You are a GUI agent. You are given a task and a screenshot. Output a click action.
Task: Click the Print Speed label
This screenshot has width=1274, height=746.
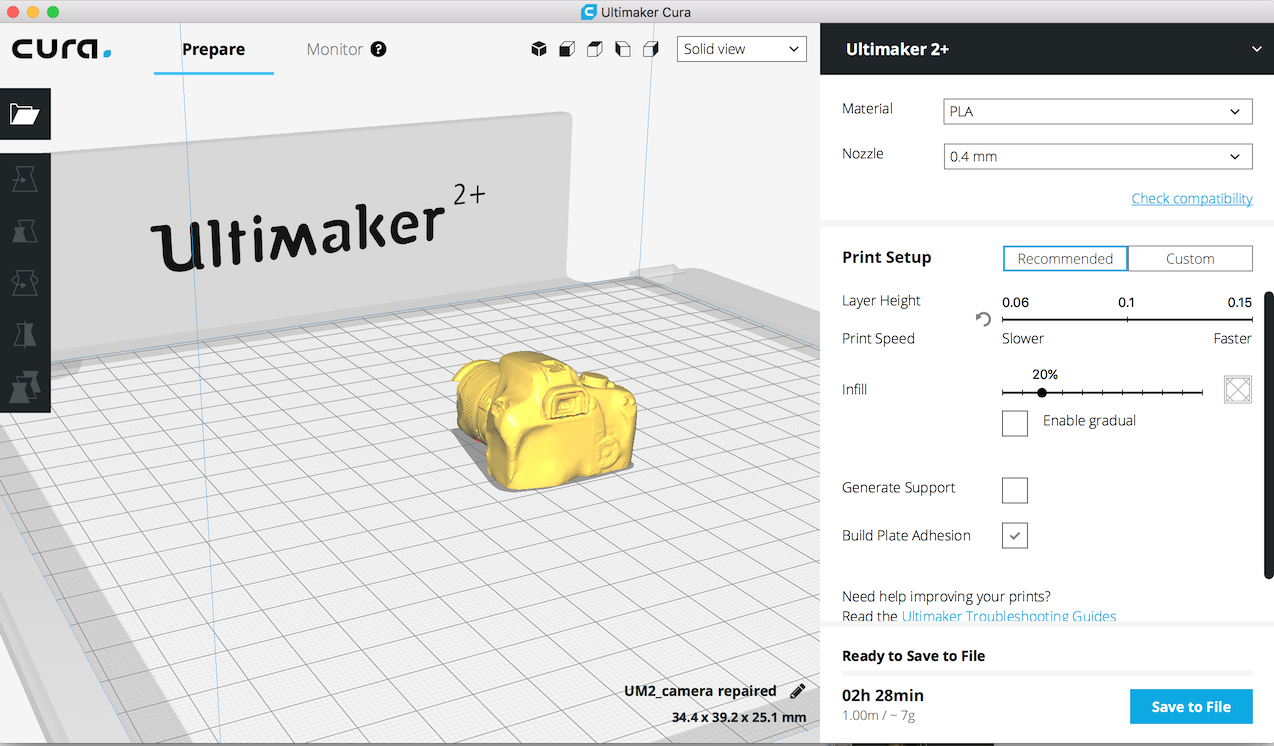[x=878, y=339]
